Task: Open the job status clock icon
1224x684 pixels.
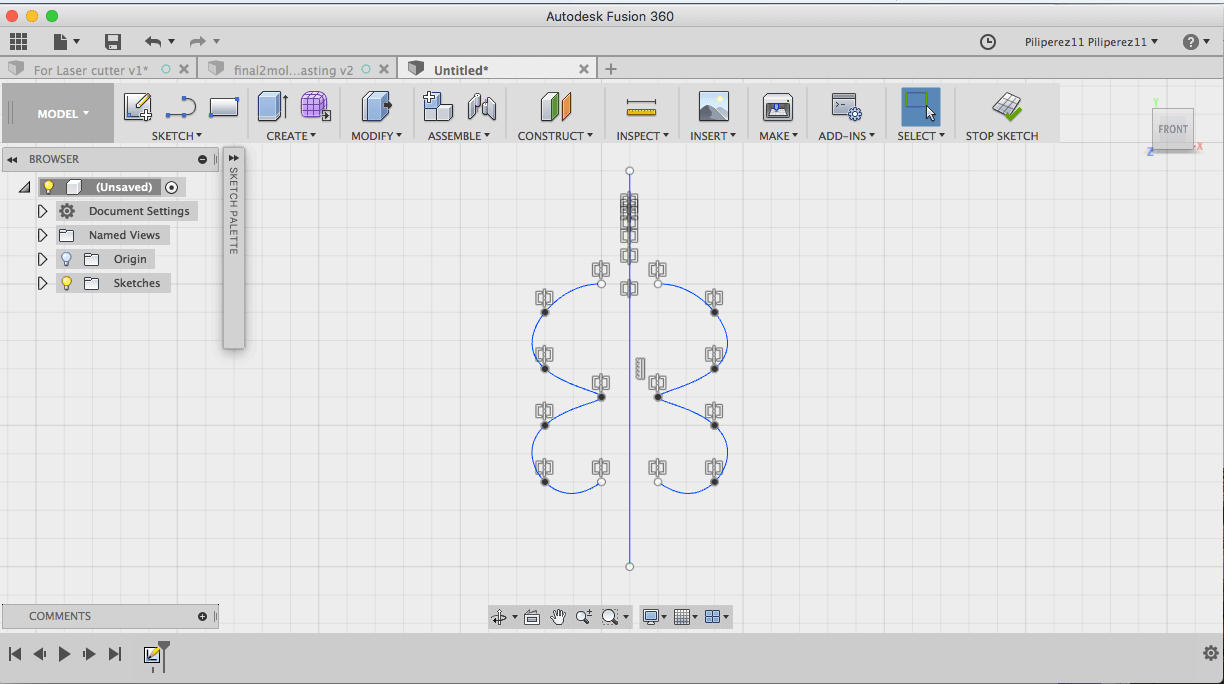Action: click(x=987, y=42)
